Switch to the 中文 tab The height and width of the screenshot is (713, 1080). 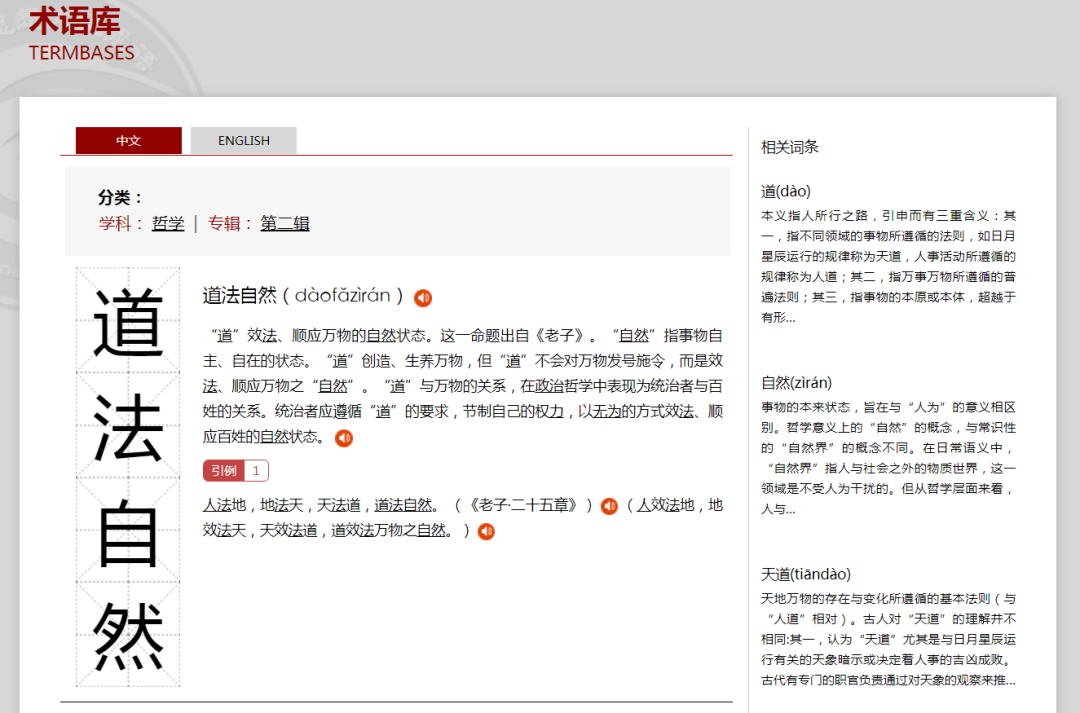click(129, 141)
